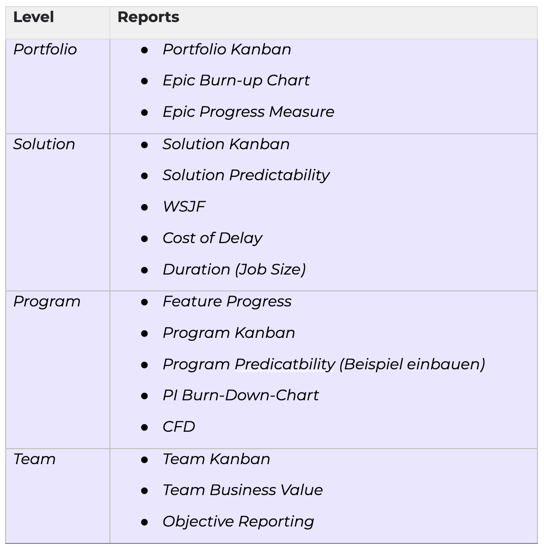Image resolution: width=544 pixels, height=550 pixels.
Task: Click the Solution Kanban entry
Action: (226, 144)
